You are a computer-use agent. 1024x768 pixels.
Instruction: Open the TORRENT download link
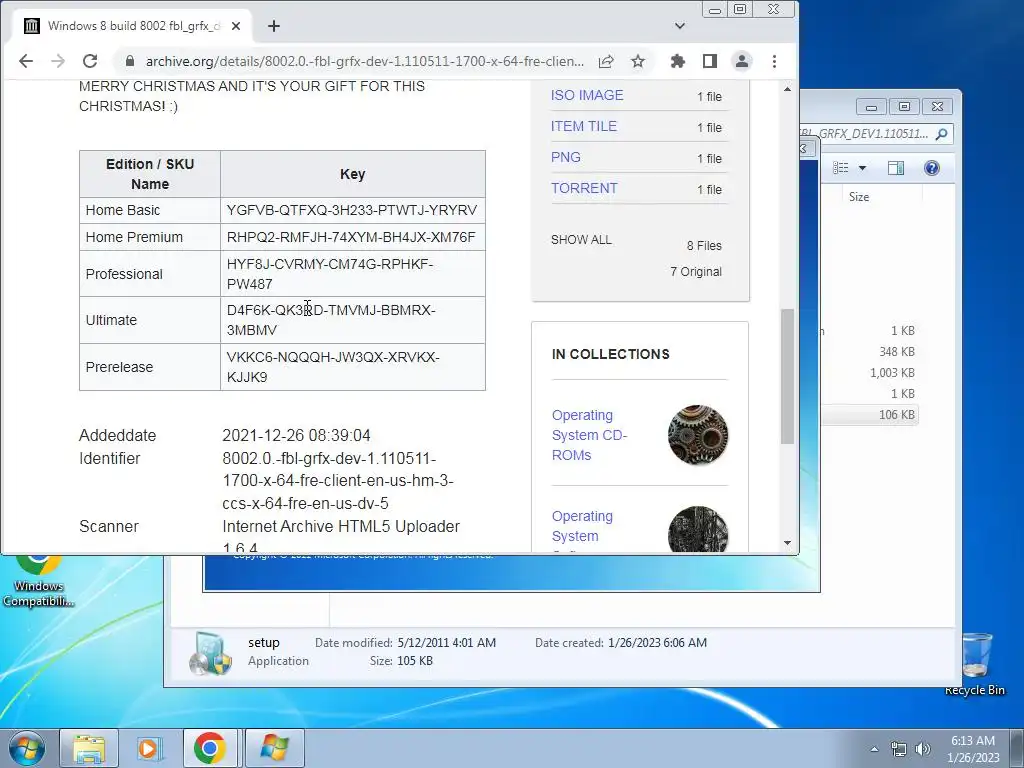click(584, 188)
